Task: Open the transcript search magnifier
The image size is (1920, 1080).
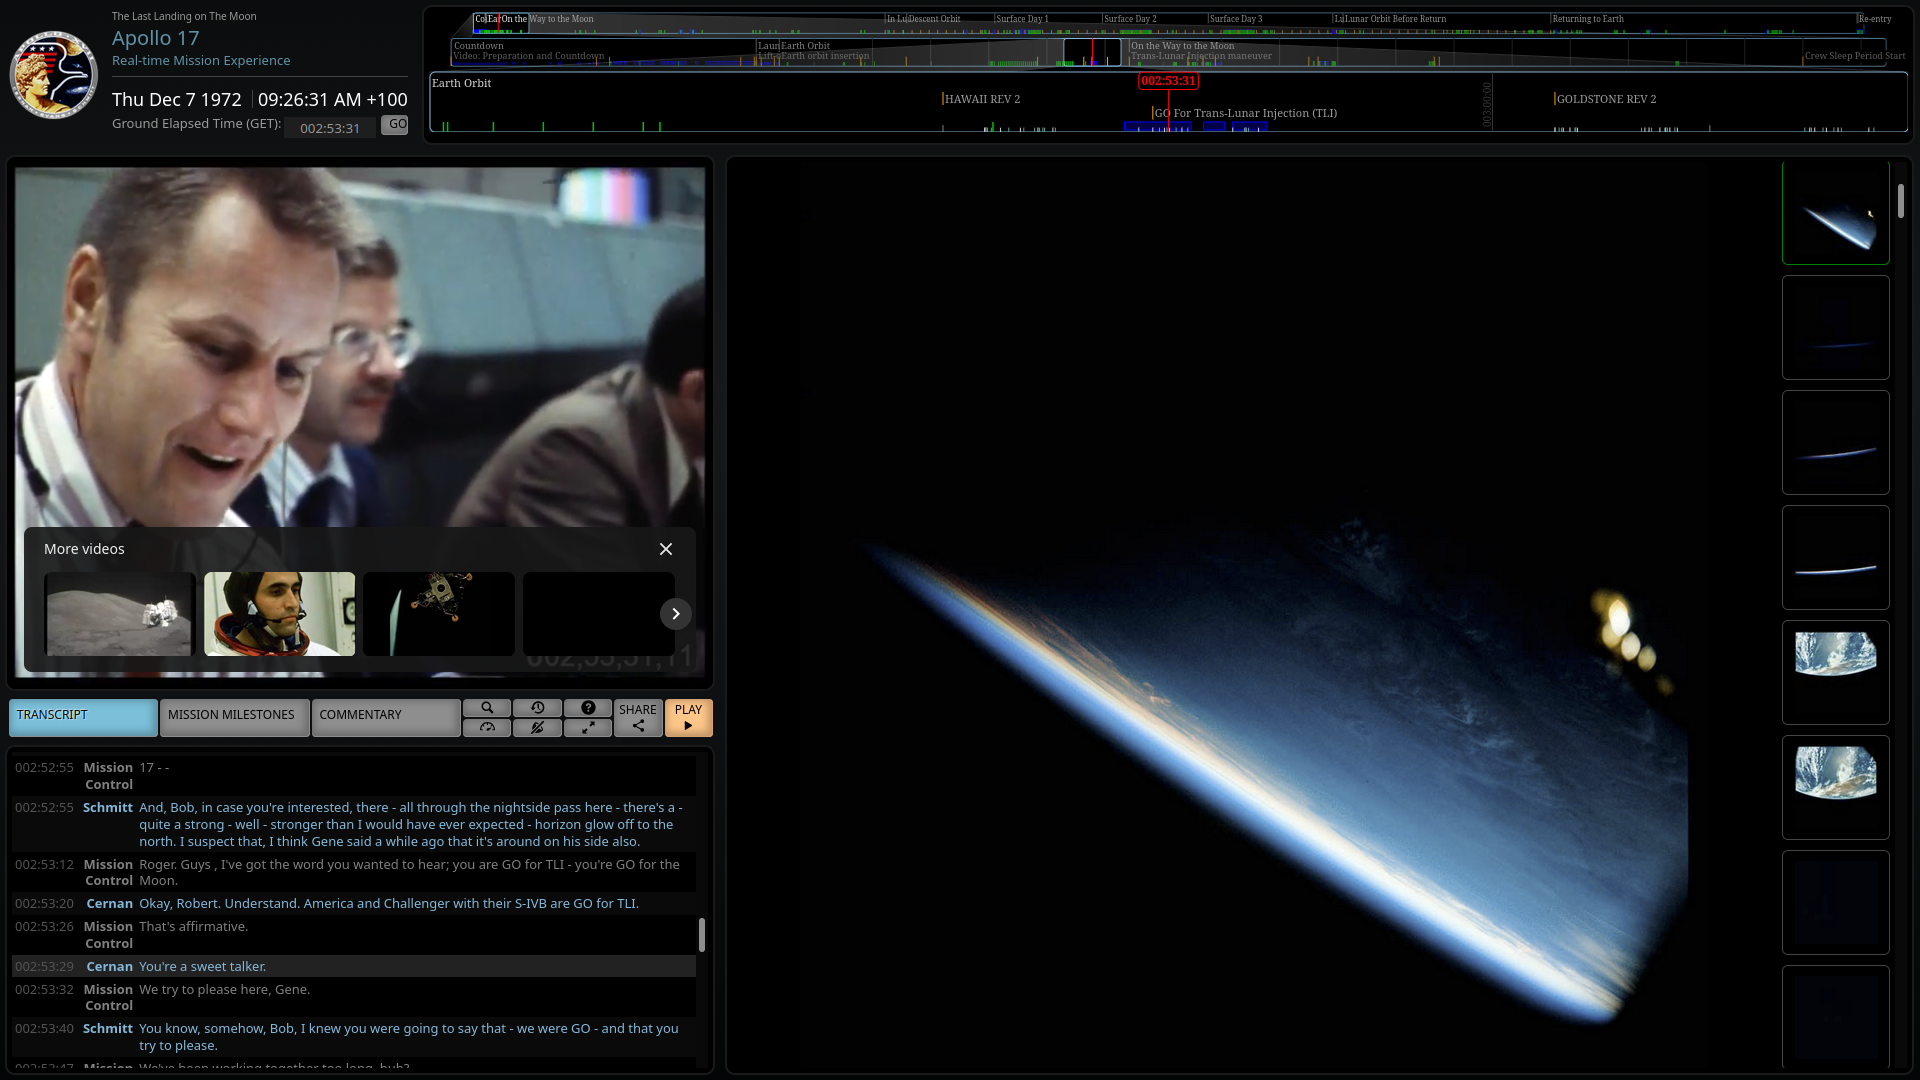Action: 487,708
